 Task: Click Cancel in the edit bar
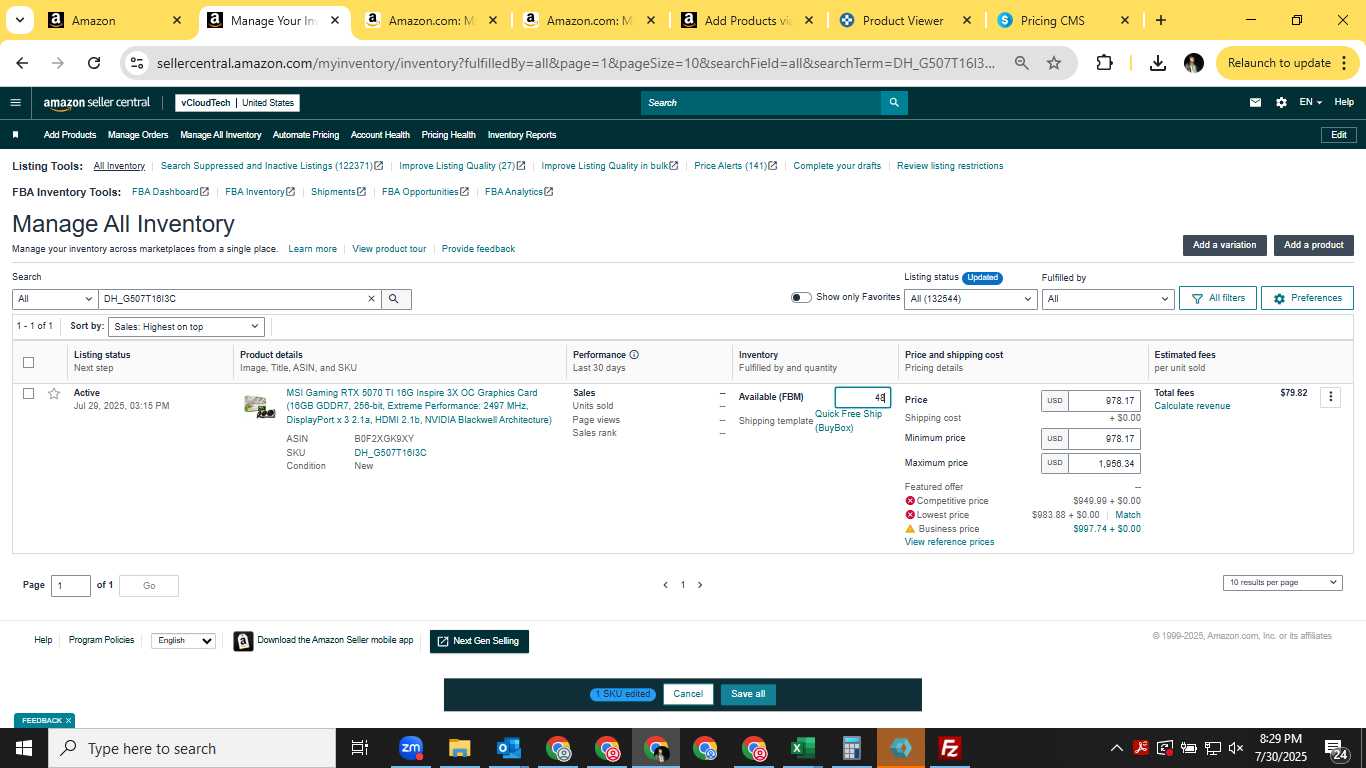pos(688,694)
